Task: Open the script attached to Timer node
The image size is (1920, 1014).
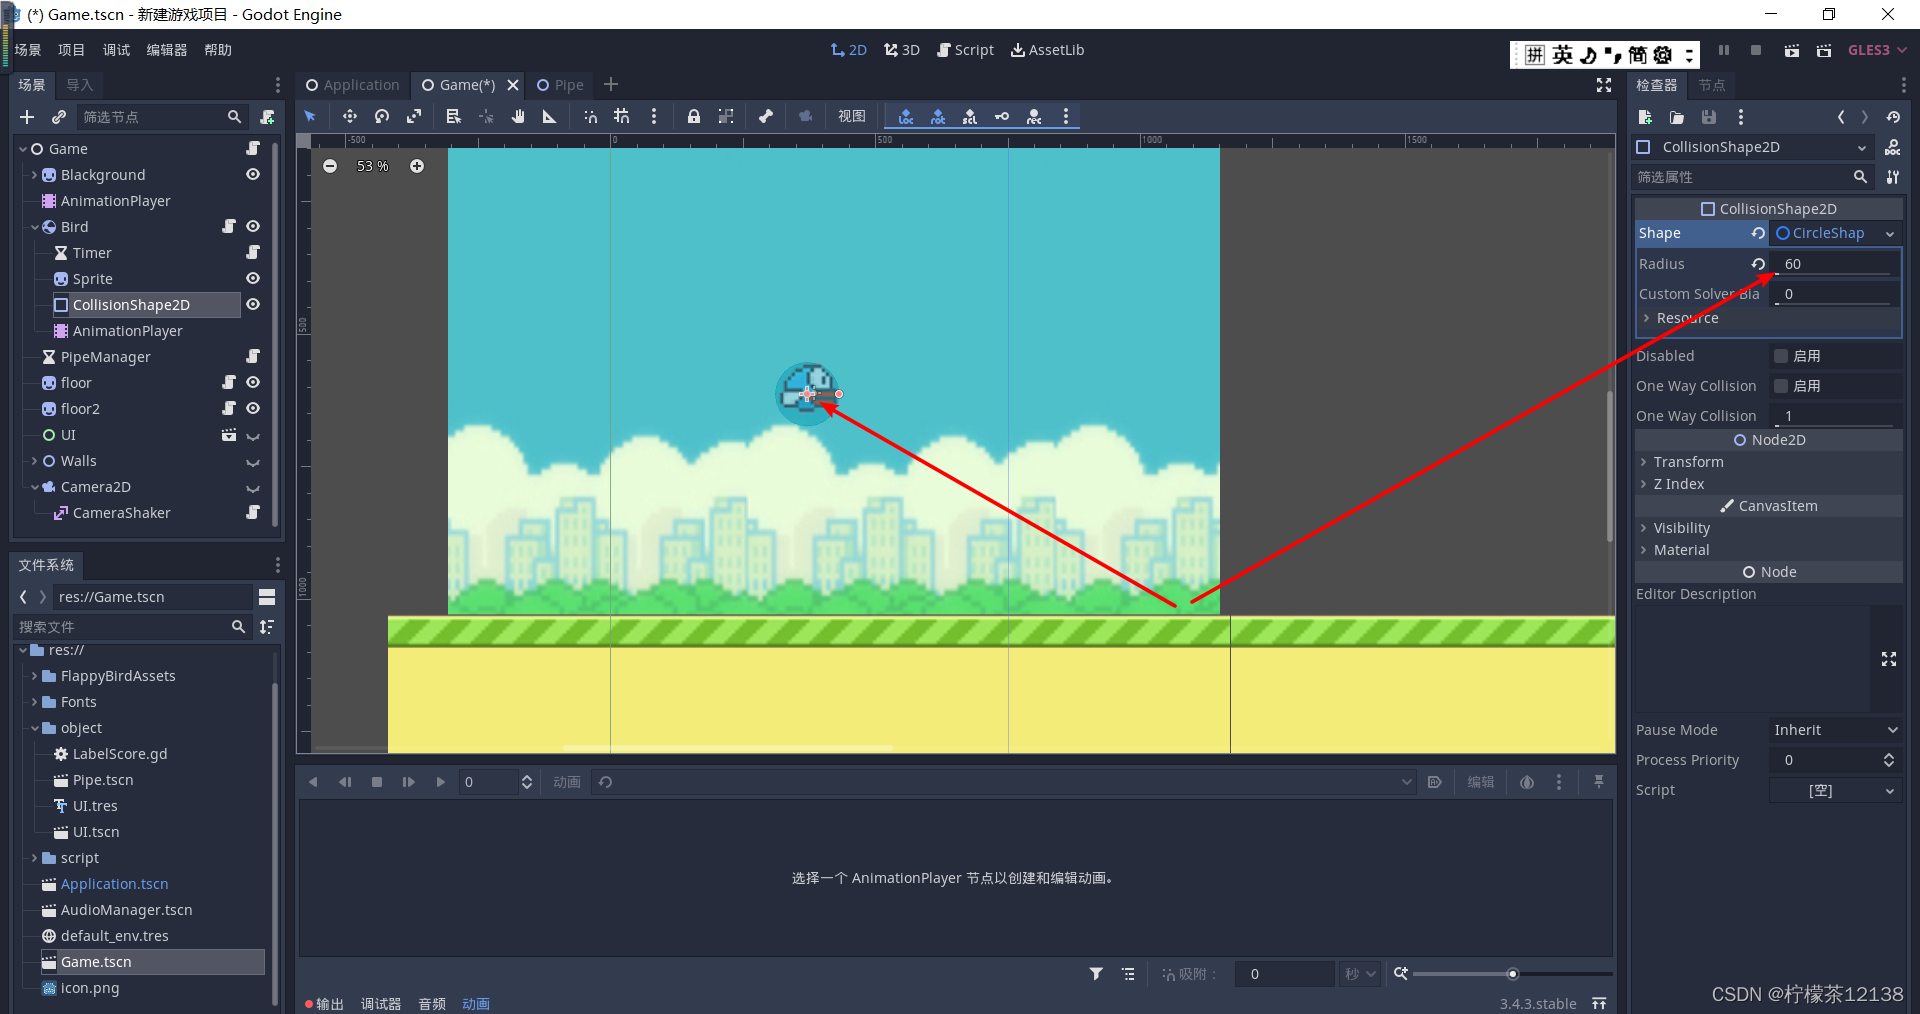Action: click(253, 252)
